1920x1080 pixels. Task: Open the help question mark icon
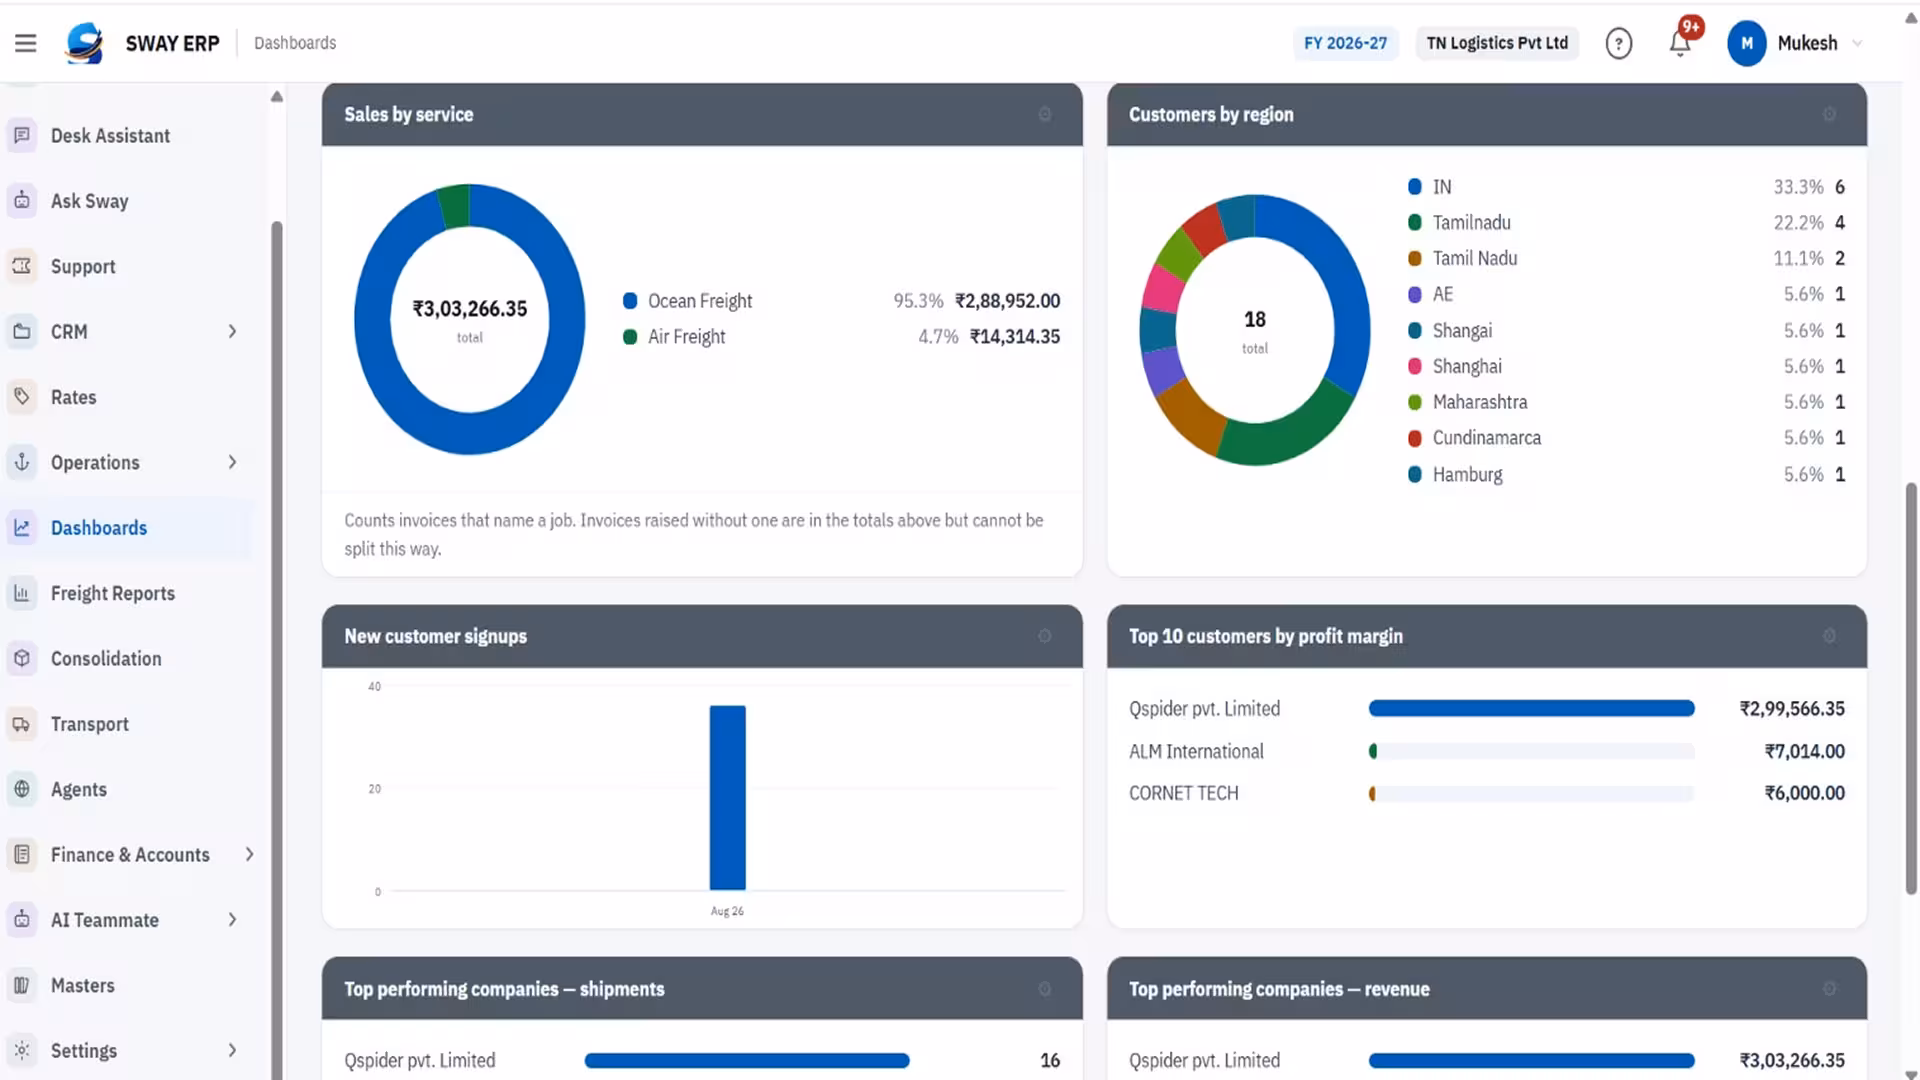[1618, 43]
